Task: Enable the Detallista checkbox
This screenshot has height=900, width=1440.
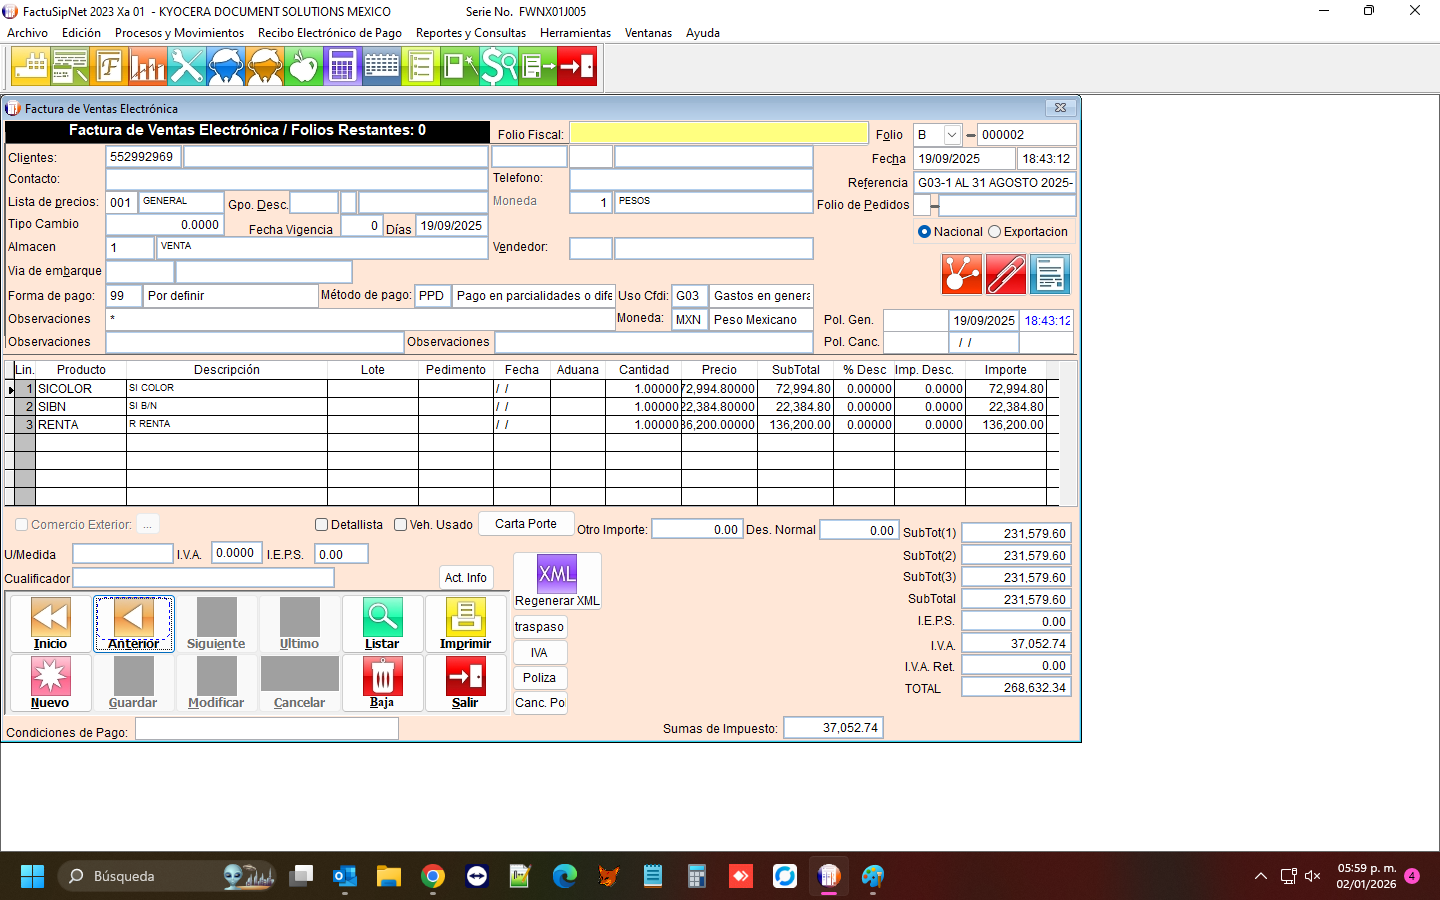Action: pos(322,525)
